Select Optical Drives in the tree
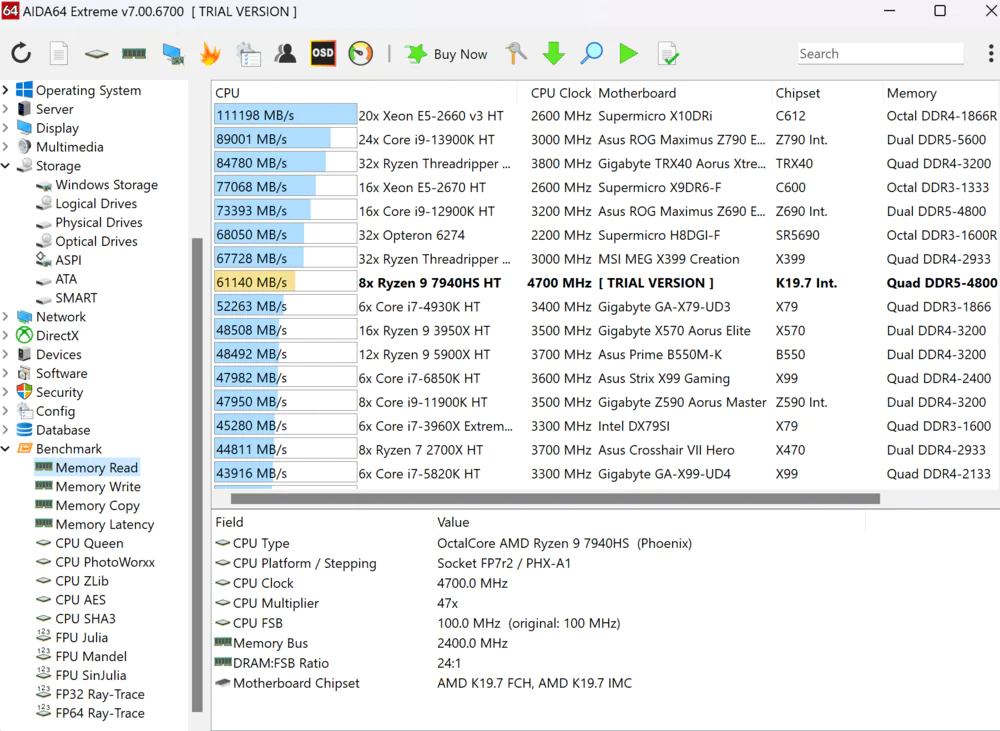 click(87, 241)
